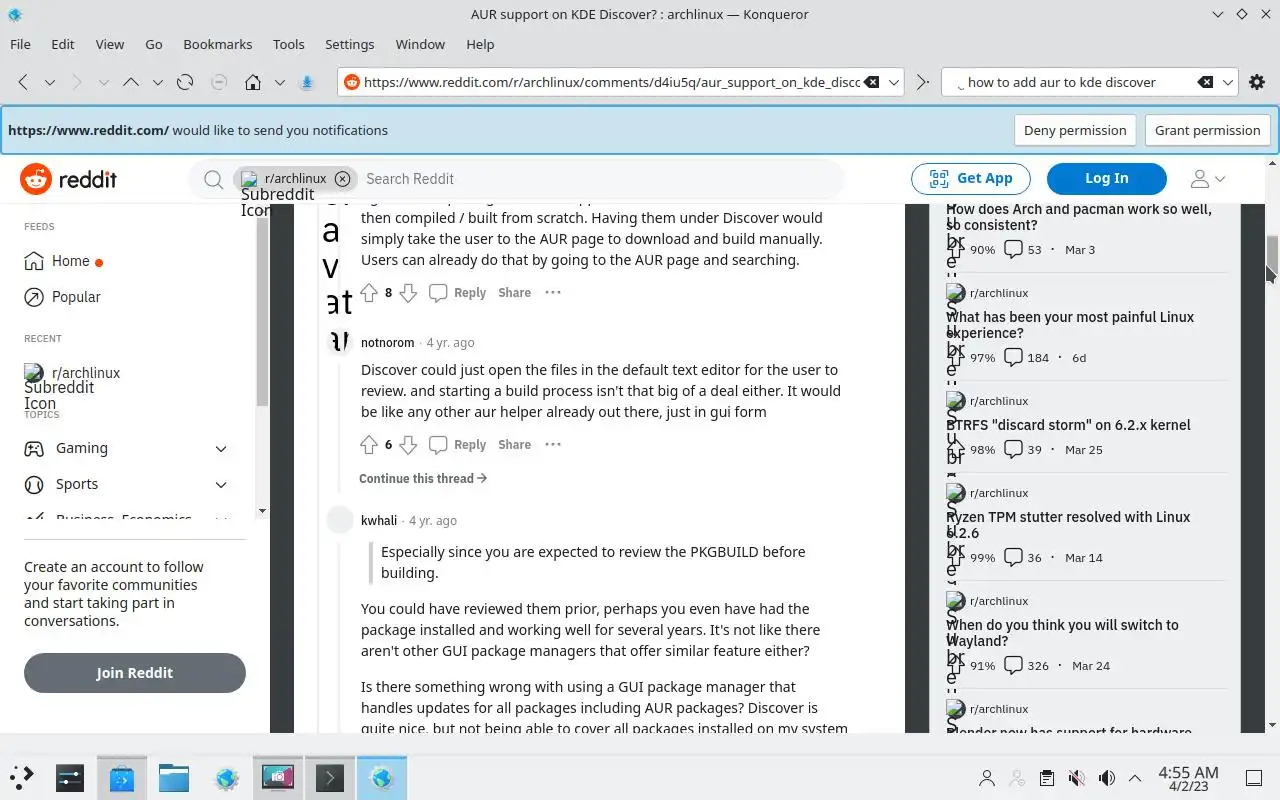Click the Join Reddit button

[x=135, y=673]
